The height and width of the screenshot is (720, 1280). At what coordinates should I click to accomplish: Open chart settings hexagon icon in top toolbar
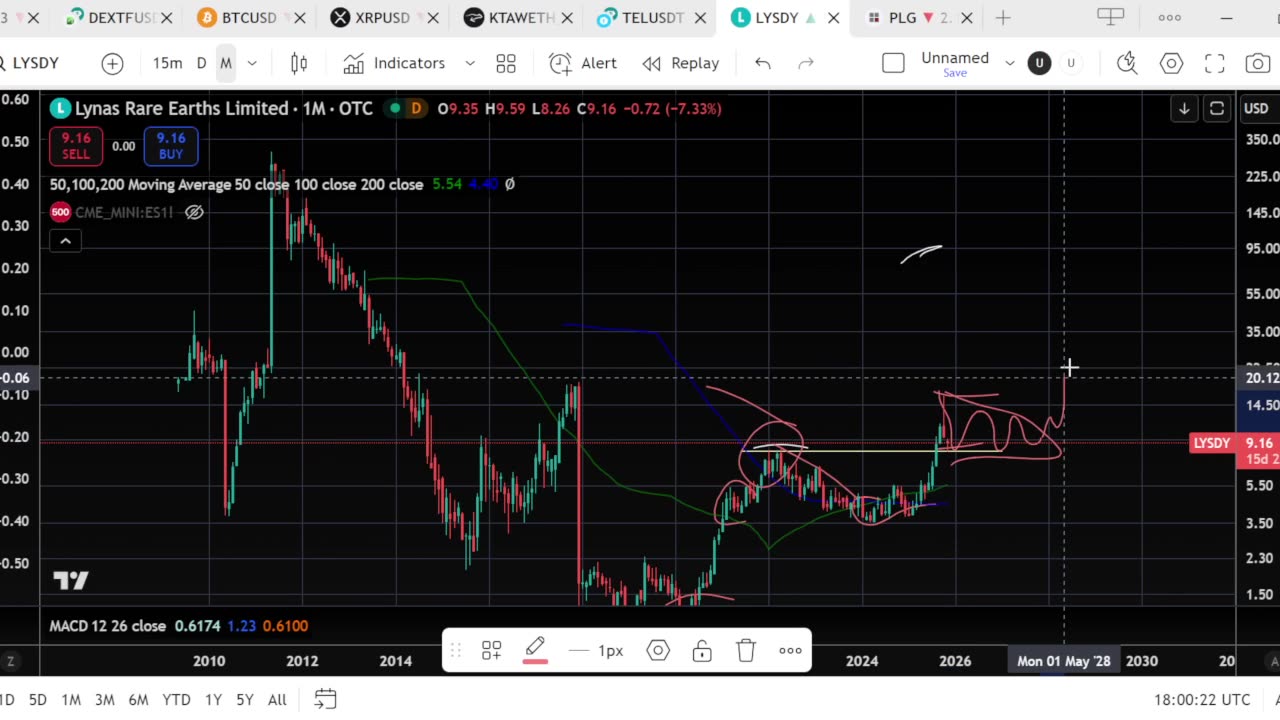tap(1171, 63)
